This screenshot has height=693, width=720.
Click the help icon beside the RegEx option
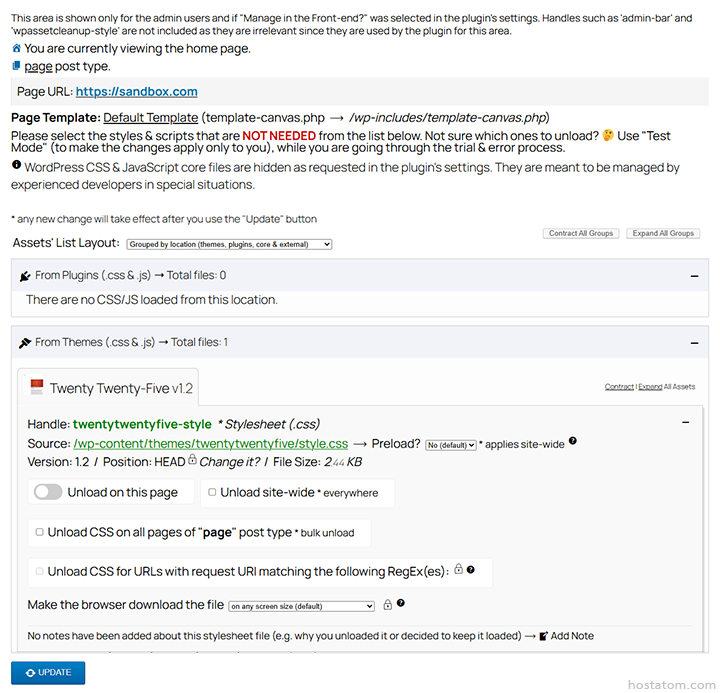click(x=471, y=570)
